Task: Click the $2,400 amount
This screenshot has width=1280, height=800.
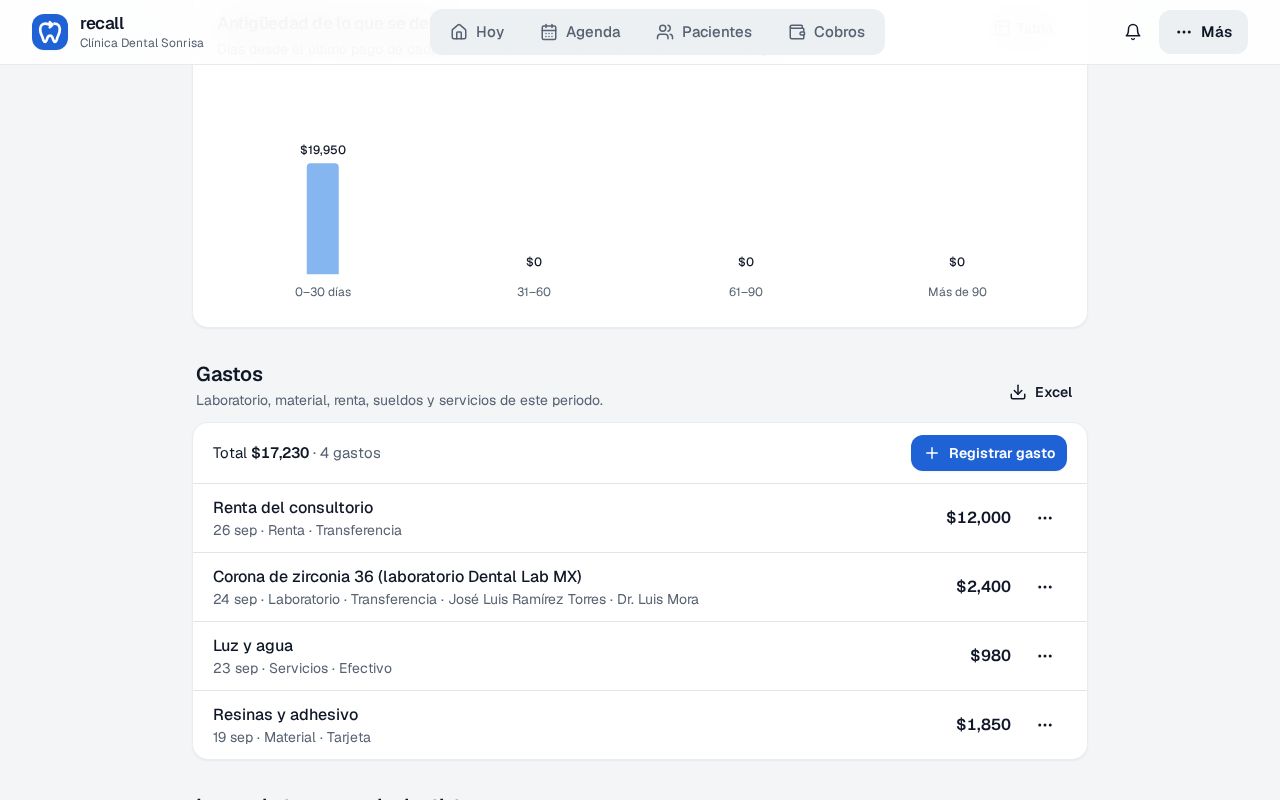Action: click(983, 587)
